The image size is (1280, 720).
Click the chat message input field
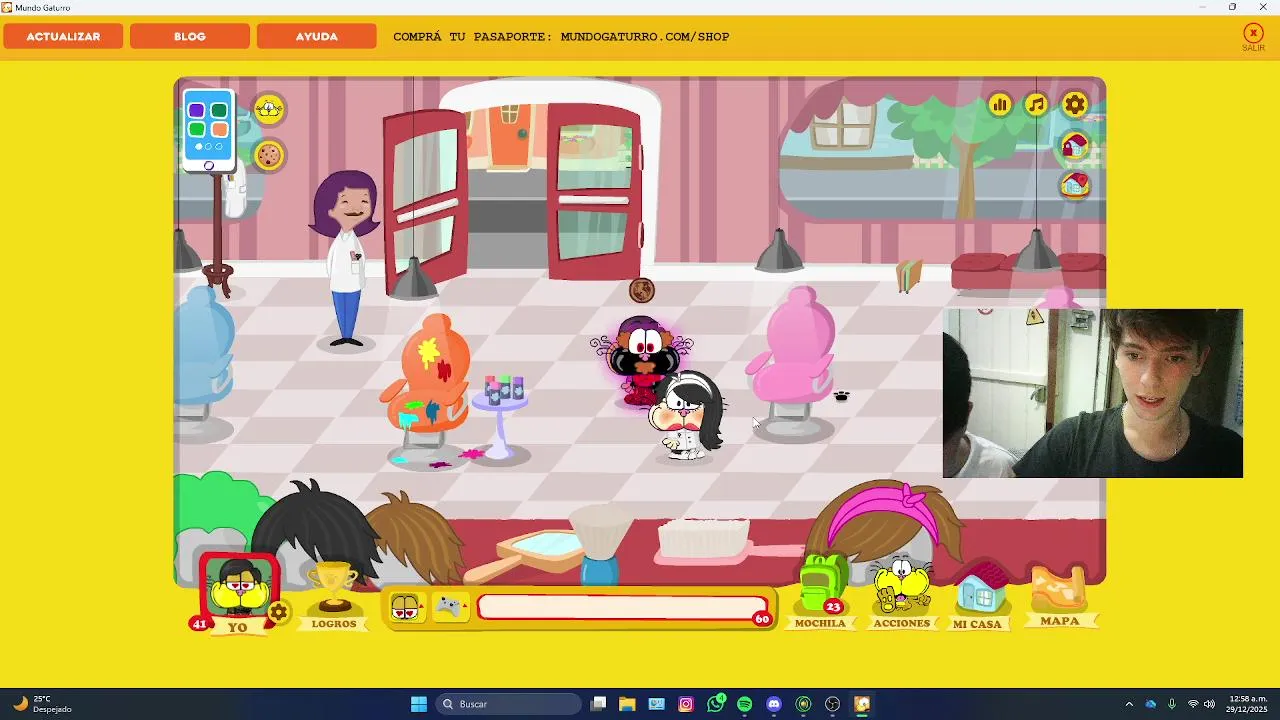tap(622, 607)
